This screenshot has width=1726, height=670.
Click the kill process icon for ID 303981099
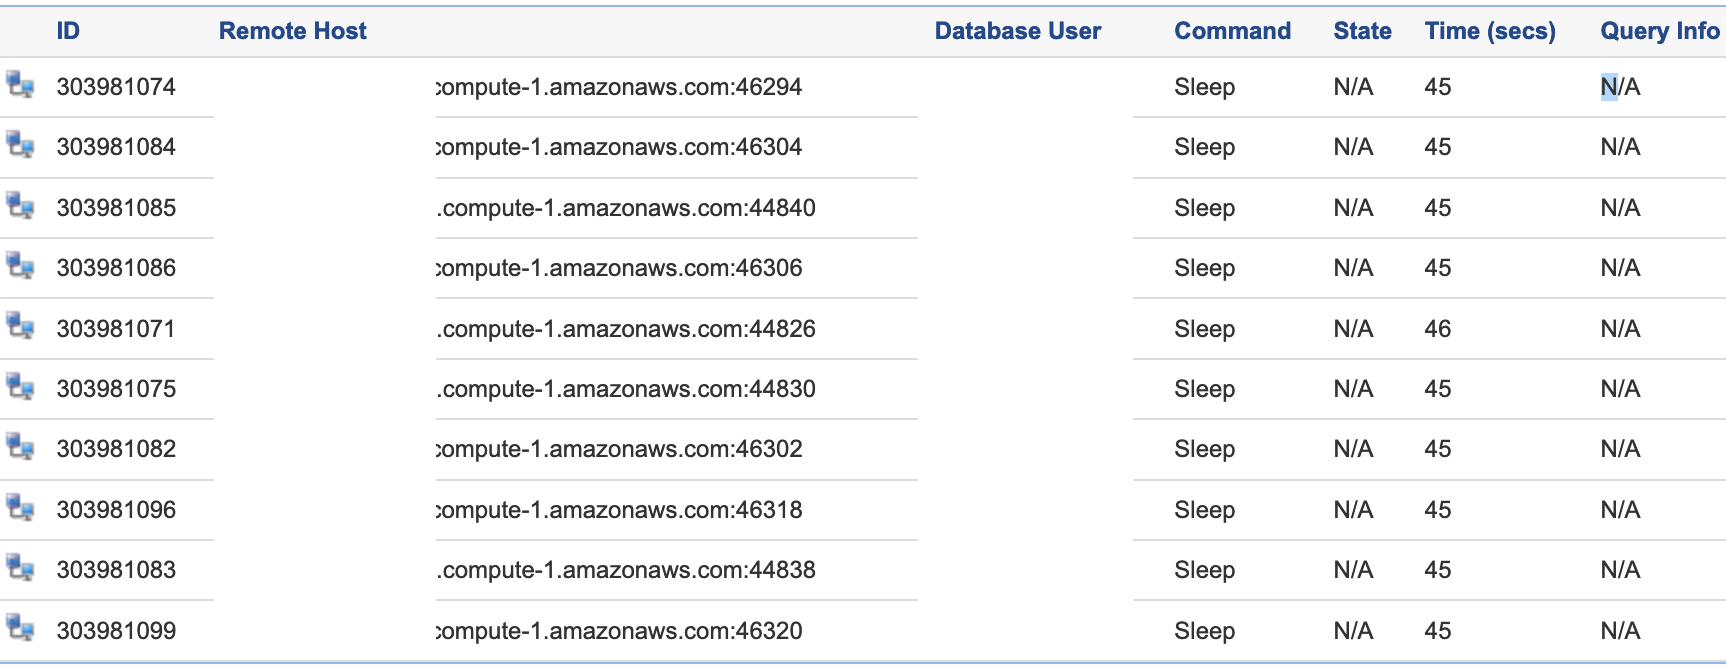click(21, 630)
